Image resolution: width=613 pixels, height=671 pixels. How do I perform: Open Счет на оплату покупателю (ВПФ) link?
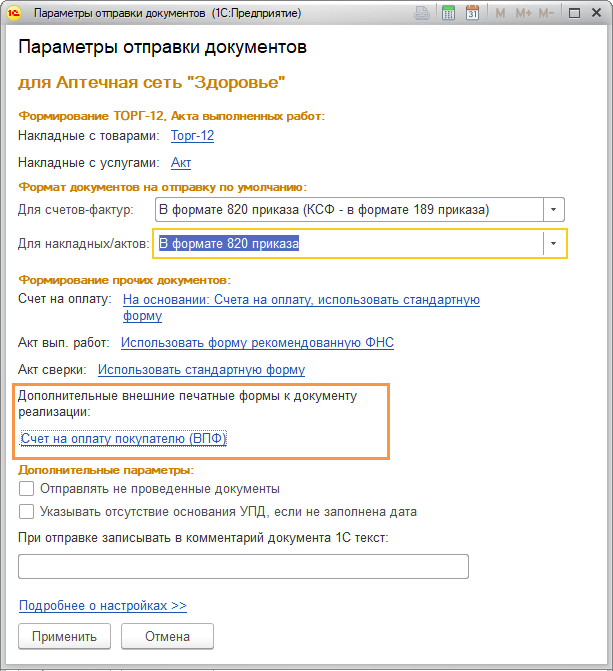(123, 439)
